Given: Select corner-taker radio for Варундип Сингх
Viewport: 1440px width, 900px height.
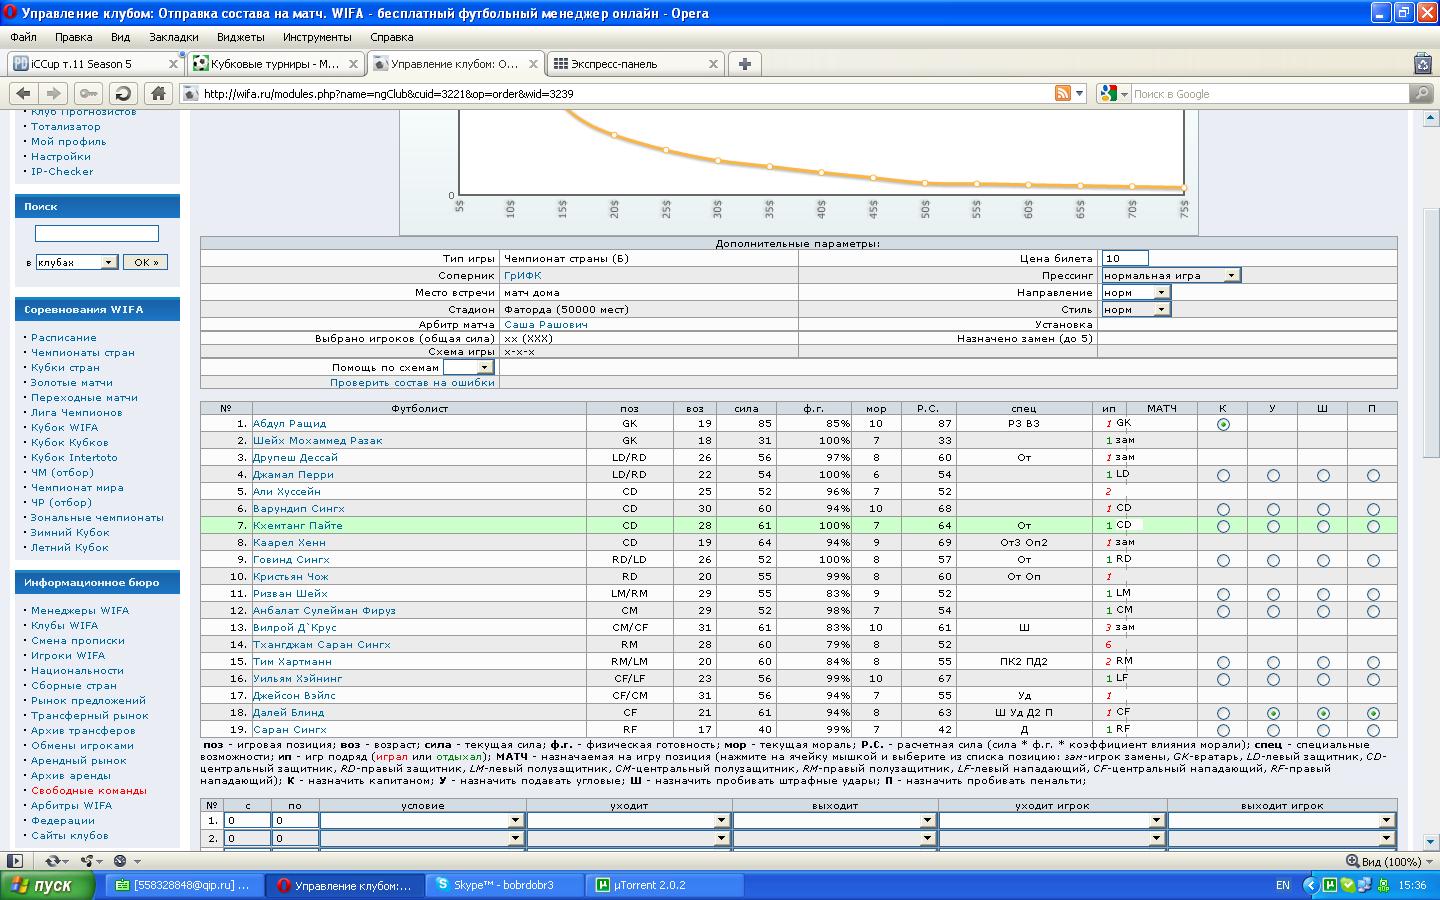Looking at the screenshot, I should coord(1273,509).
